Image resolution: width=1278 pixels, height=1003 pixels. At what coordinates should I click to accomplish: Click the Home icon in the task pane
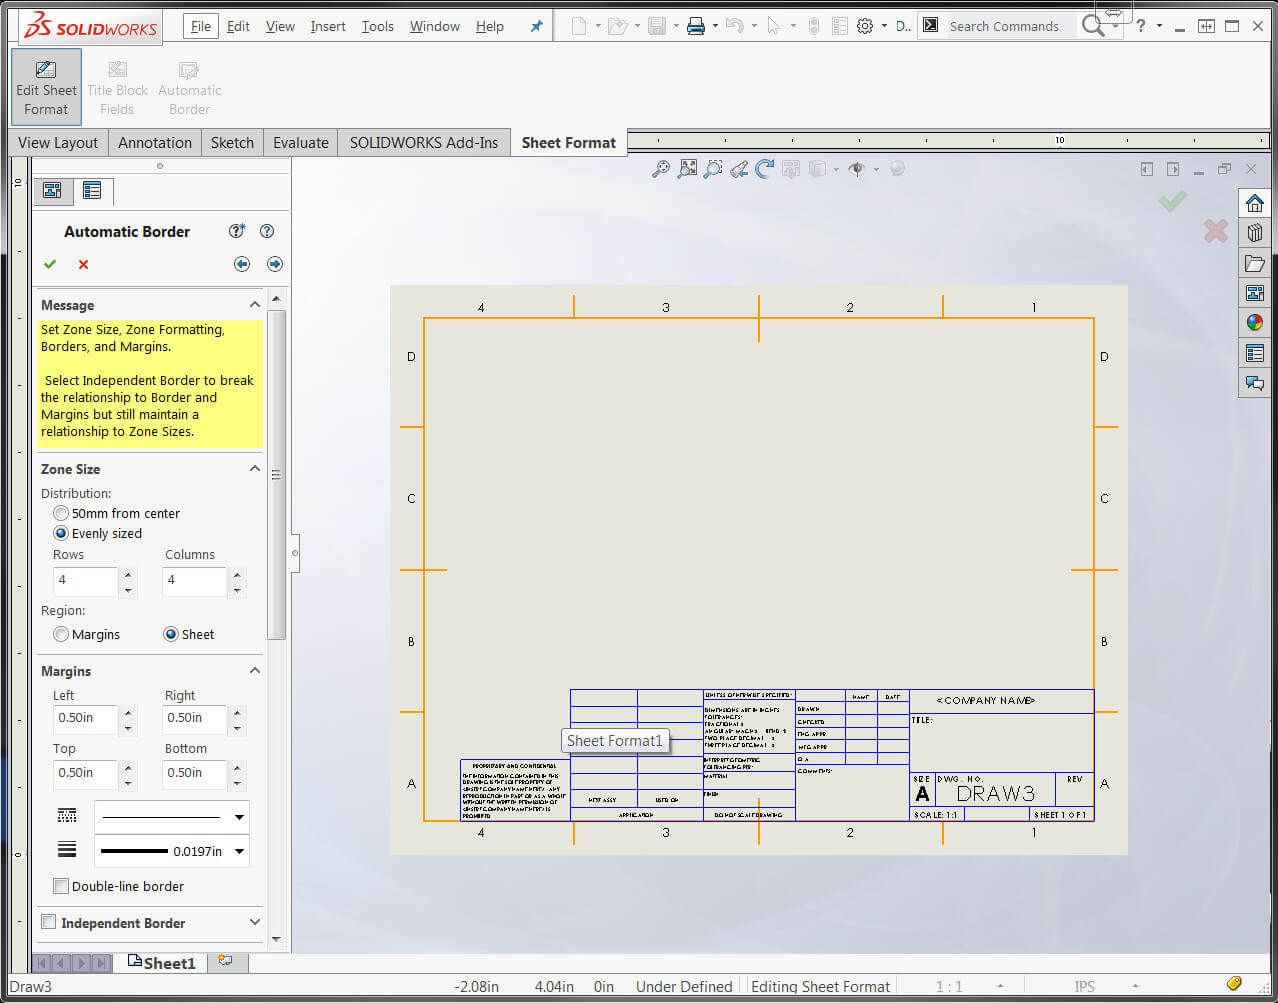click(x=1255, y=202)
